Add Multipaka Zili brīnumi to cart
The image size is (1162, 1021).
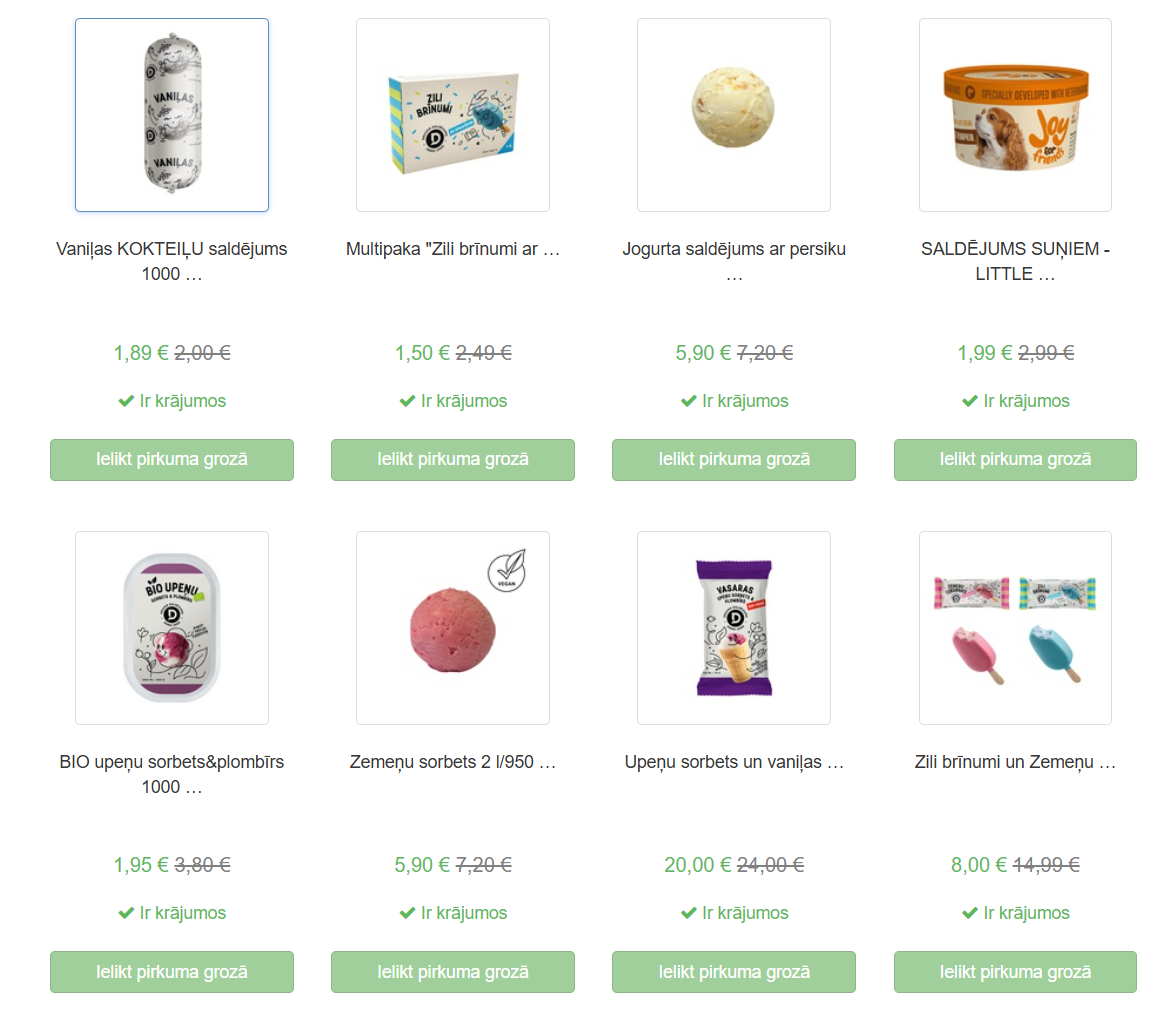pyautogui.click(x=453, y=459)
